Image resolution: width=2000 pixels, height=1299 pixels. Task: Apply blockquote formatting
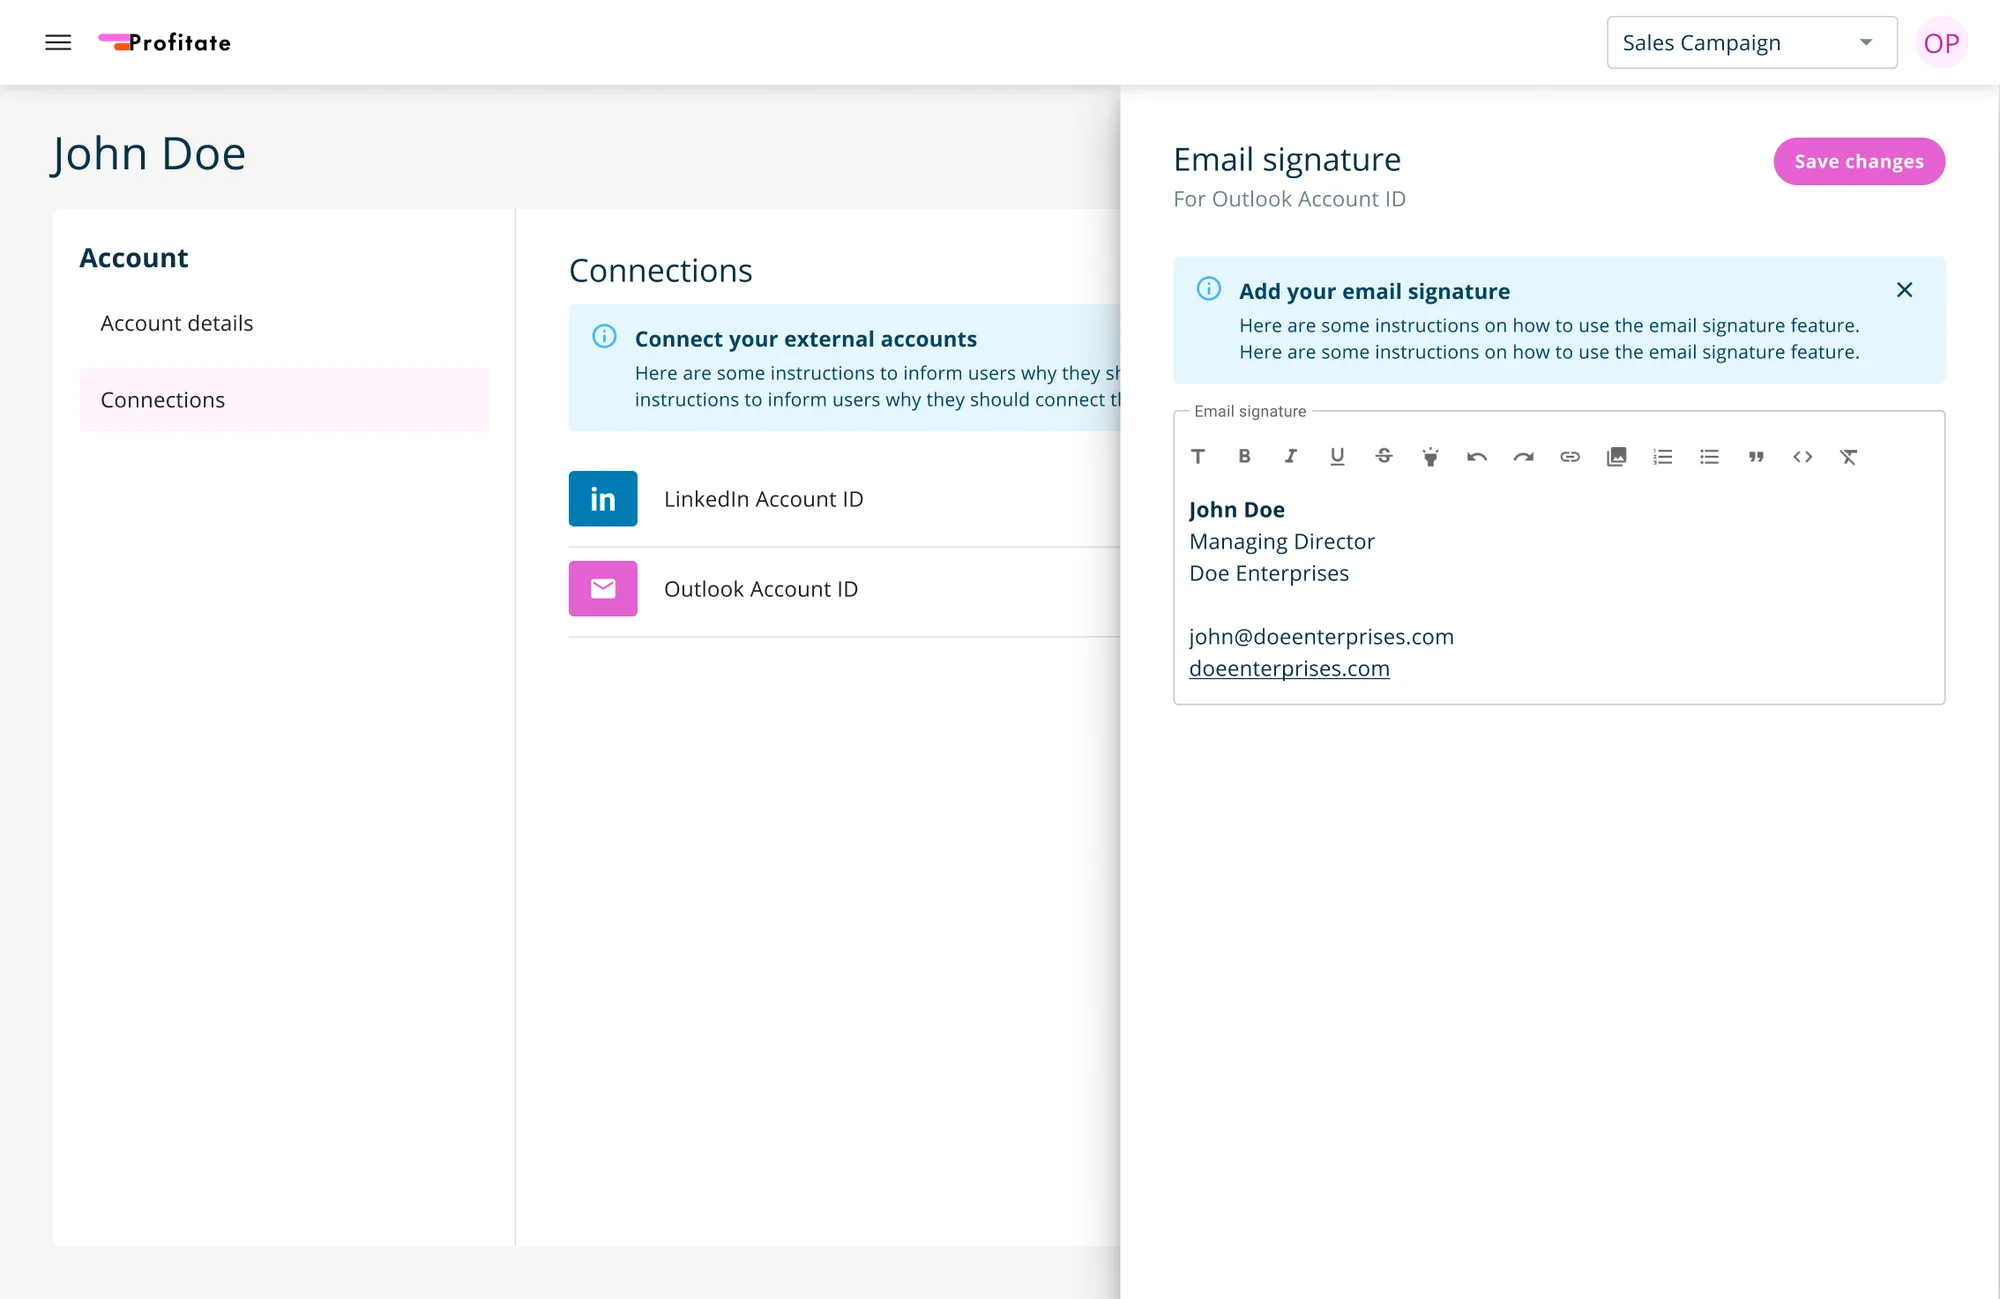click(x=1756, y=457)
